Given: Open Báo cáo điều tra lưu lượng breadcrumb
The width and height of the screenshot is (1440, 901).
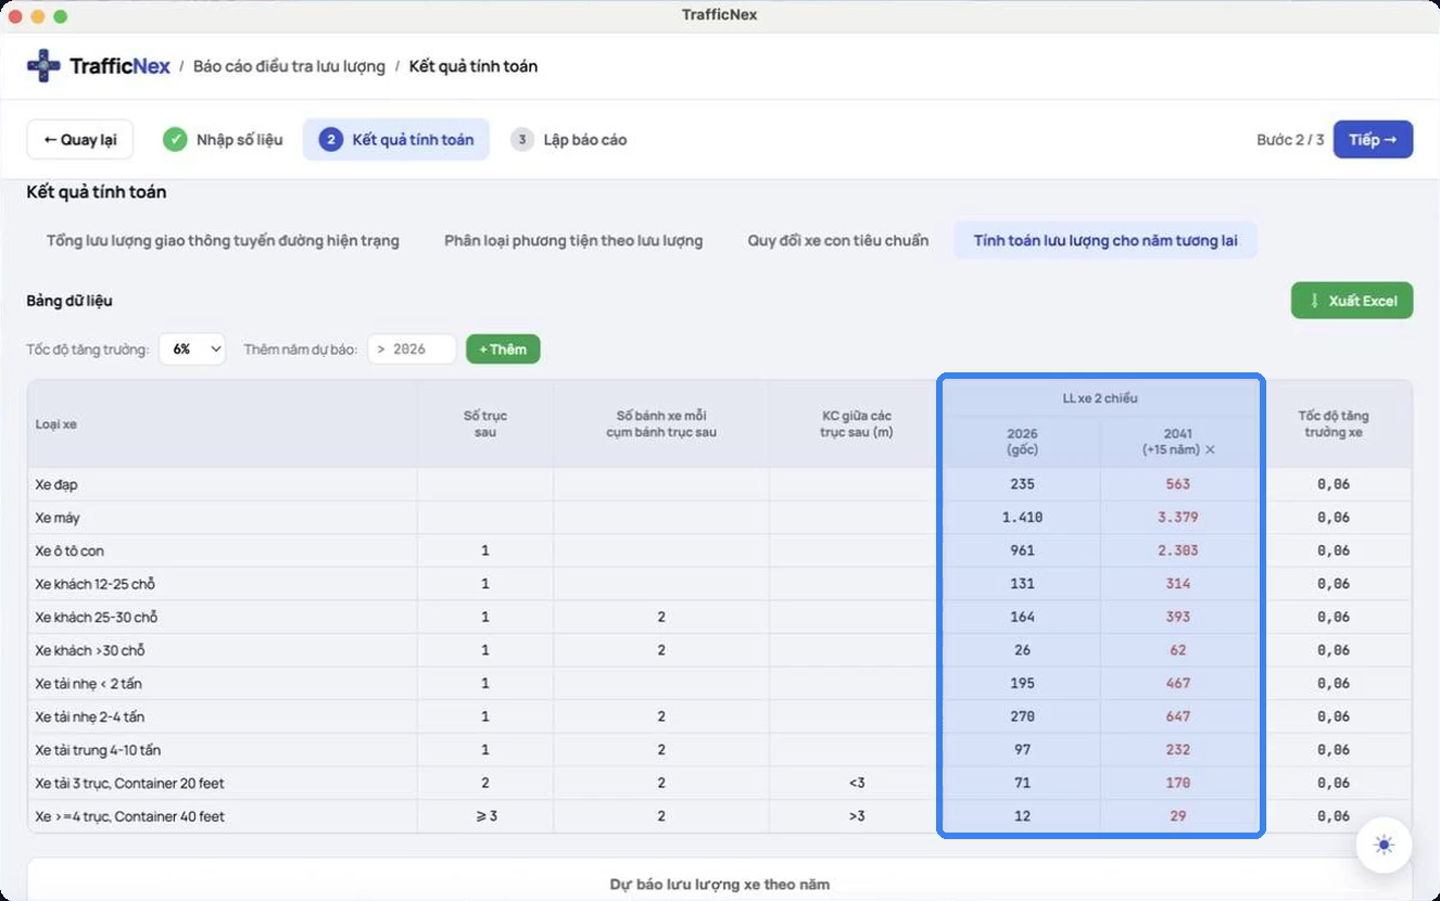Looking at the screenshot, I should tap(289, 66).
